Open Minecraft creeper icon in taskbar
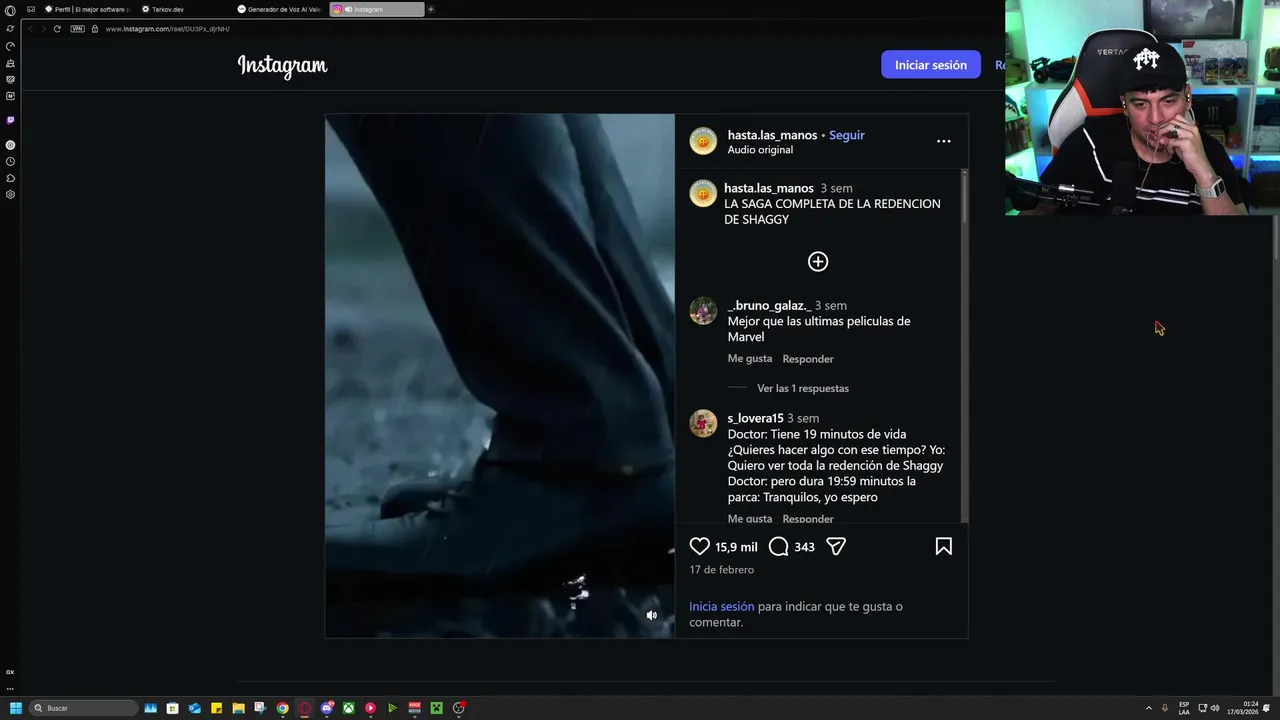Image resolution: width=1280 pixels, height=720 pixels. point(436,708)
